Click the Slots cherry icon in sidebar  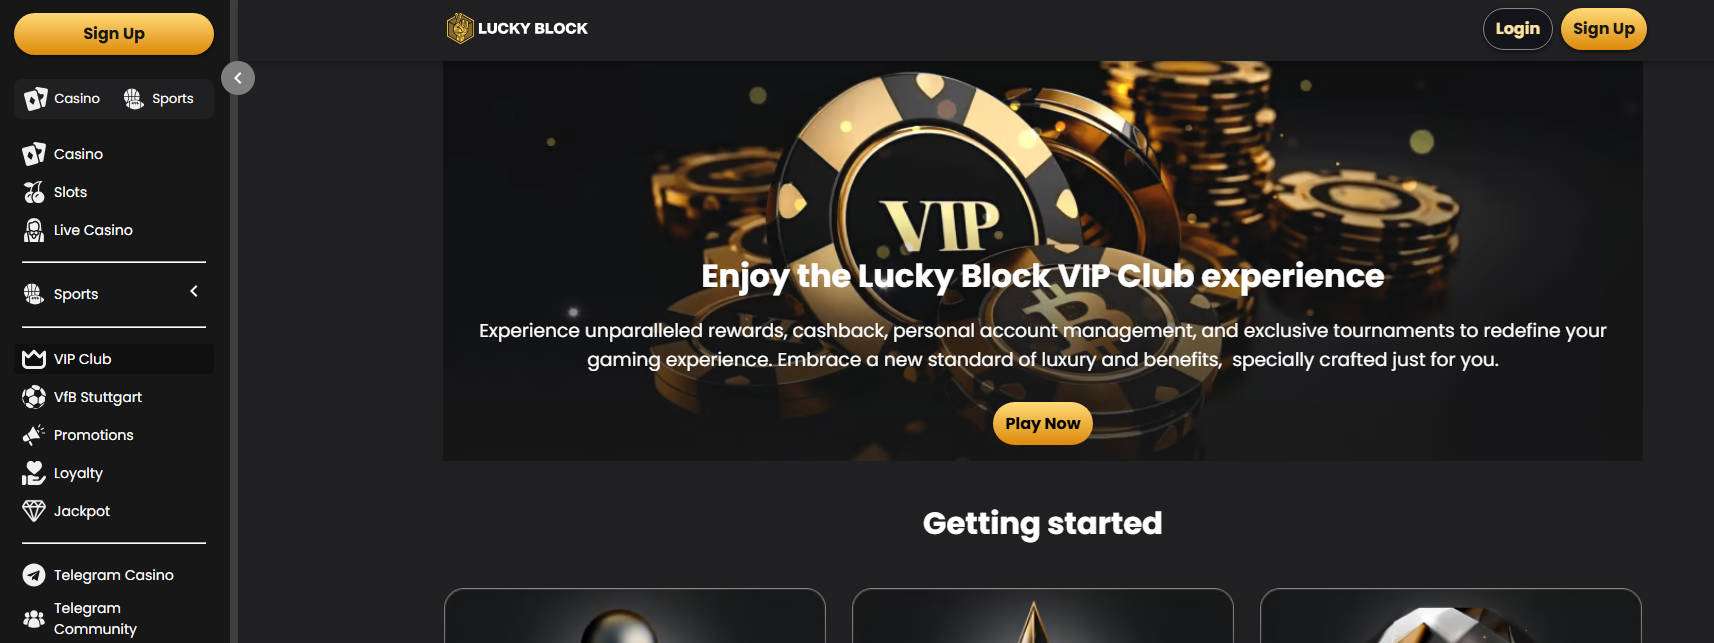pyautogui.click(x=34, y=192)
